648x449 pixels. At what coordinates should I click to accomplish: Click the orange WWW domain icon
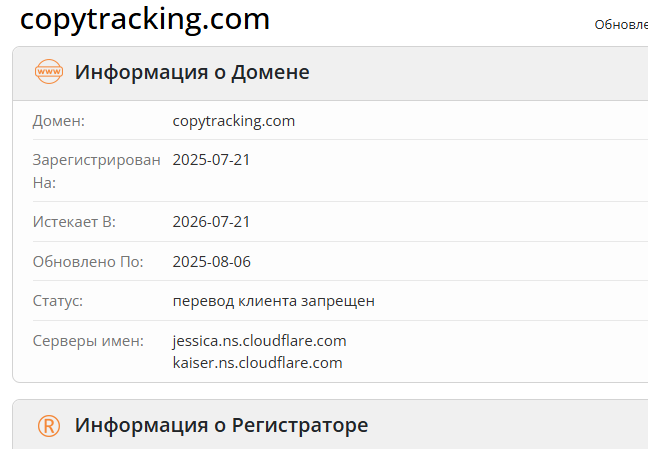click(49, 72)
